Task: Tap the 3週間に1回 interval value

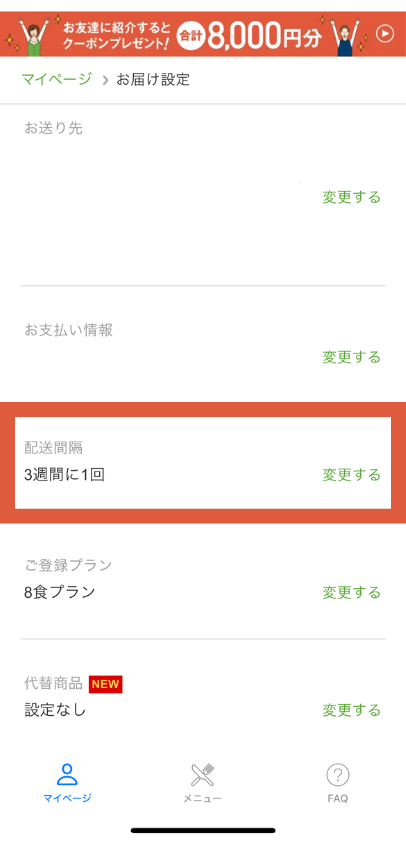Action: tap(64, 475)
